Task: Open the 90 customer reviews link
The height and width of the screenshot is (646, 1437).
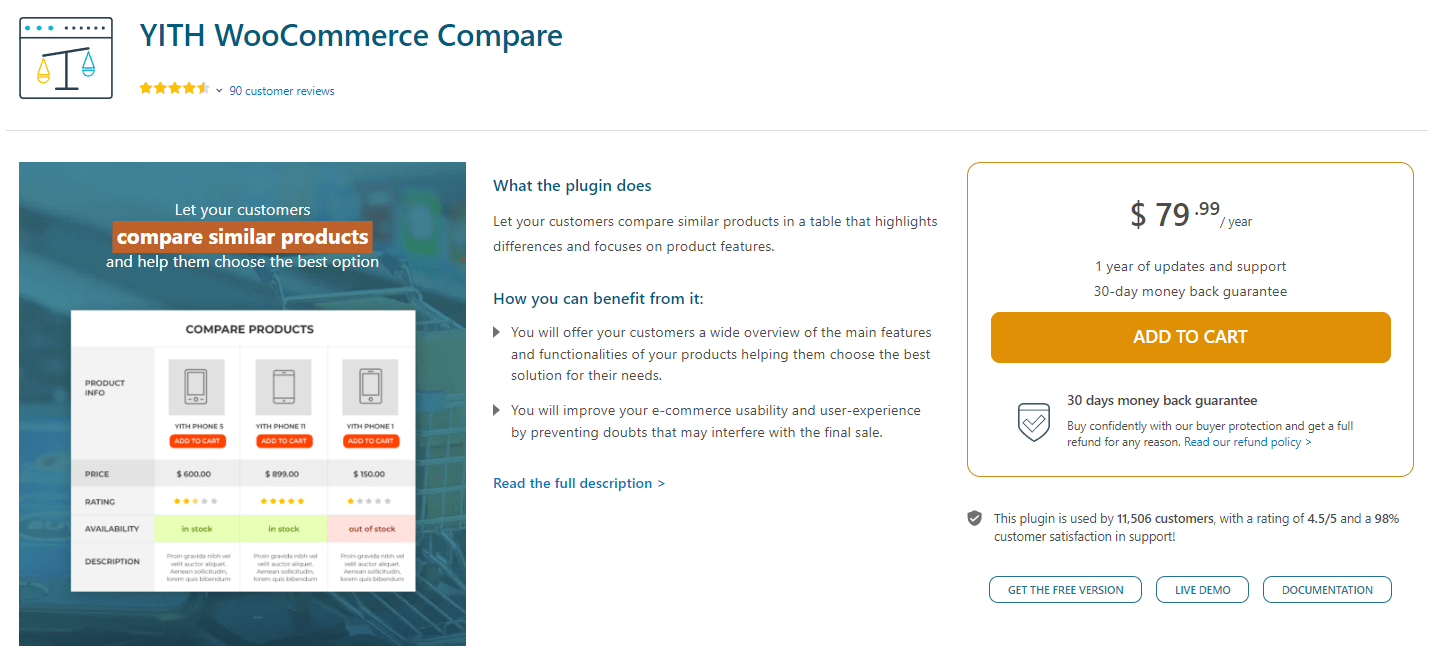Action: [282, 90]
